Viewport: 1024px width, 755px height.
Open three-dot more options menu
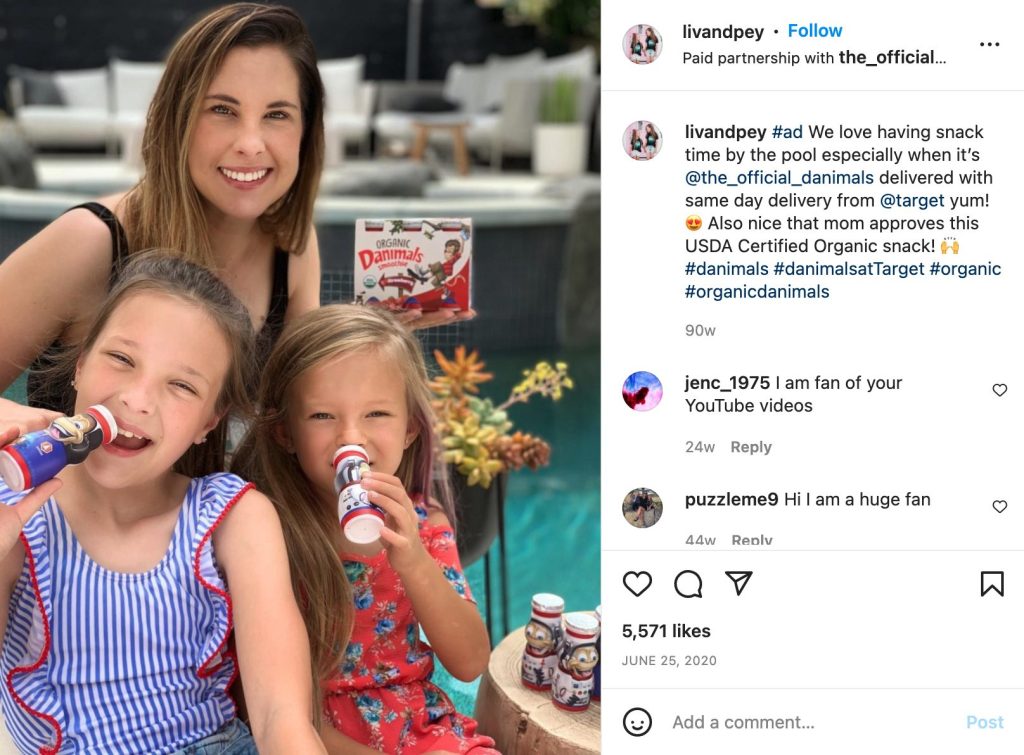coord(989,44)
